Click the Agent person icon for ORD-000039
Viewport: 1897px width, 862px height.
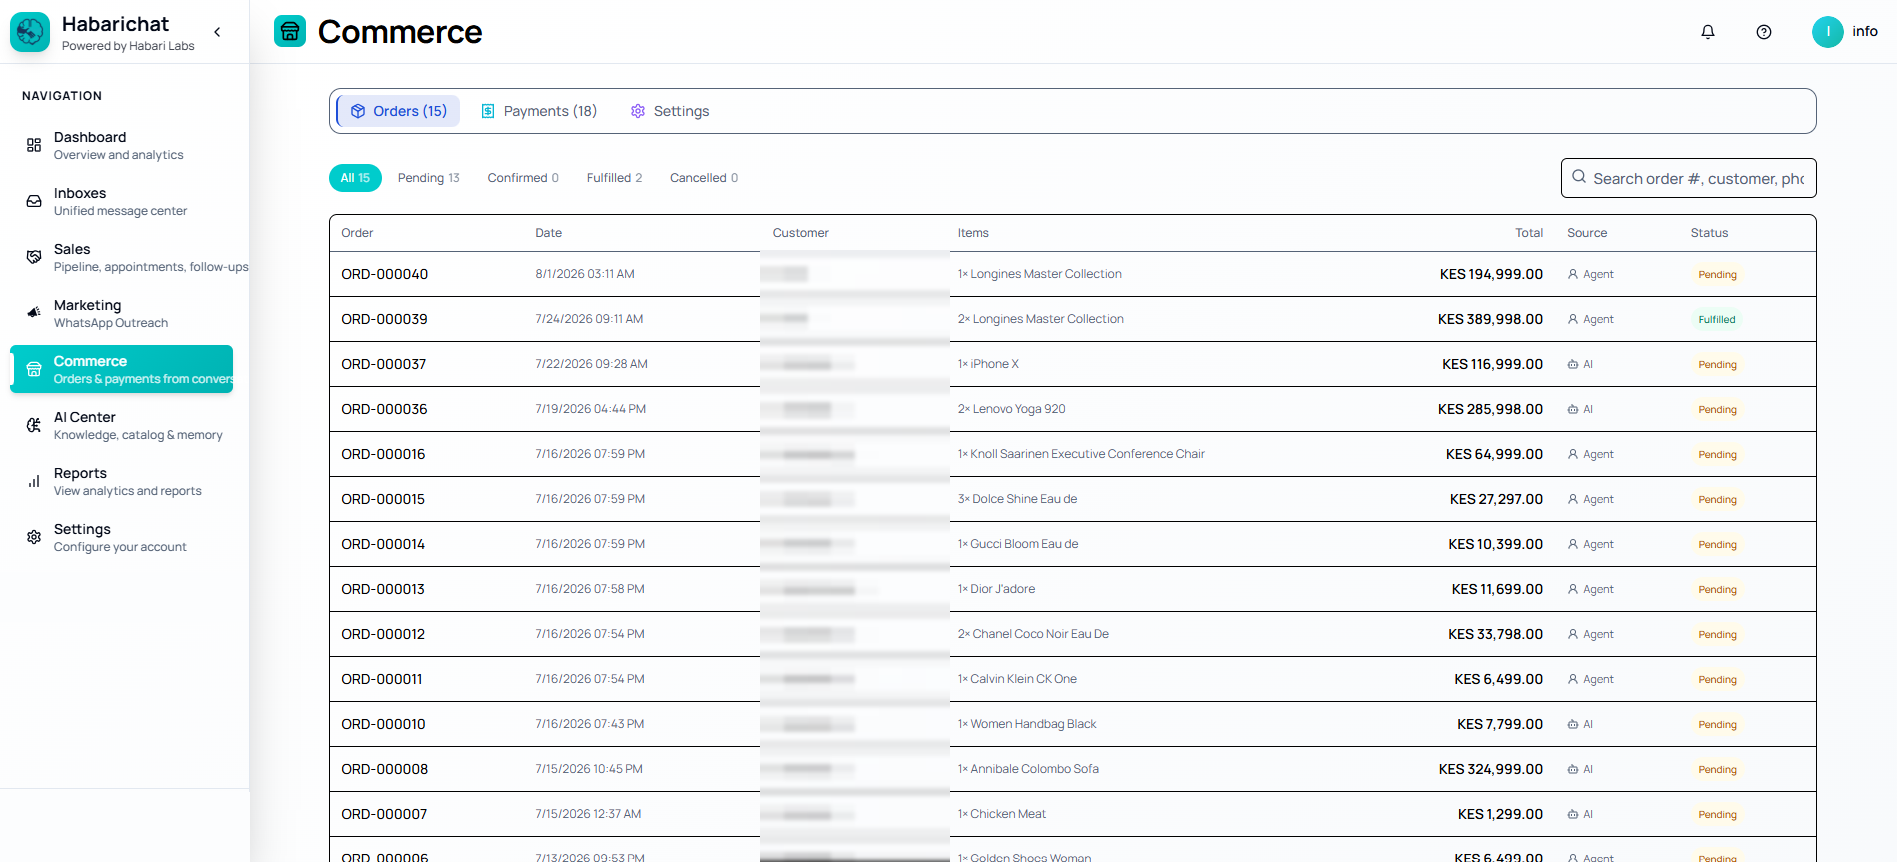[x=1573, y=319]
